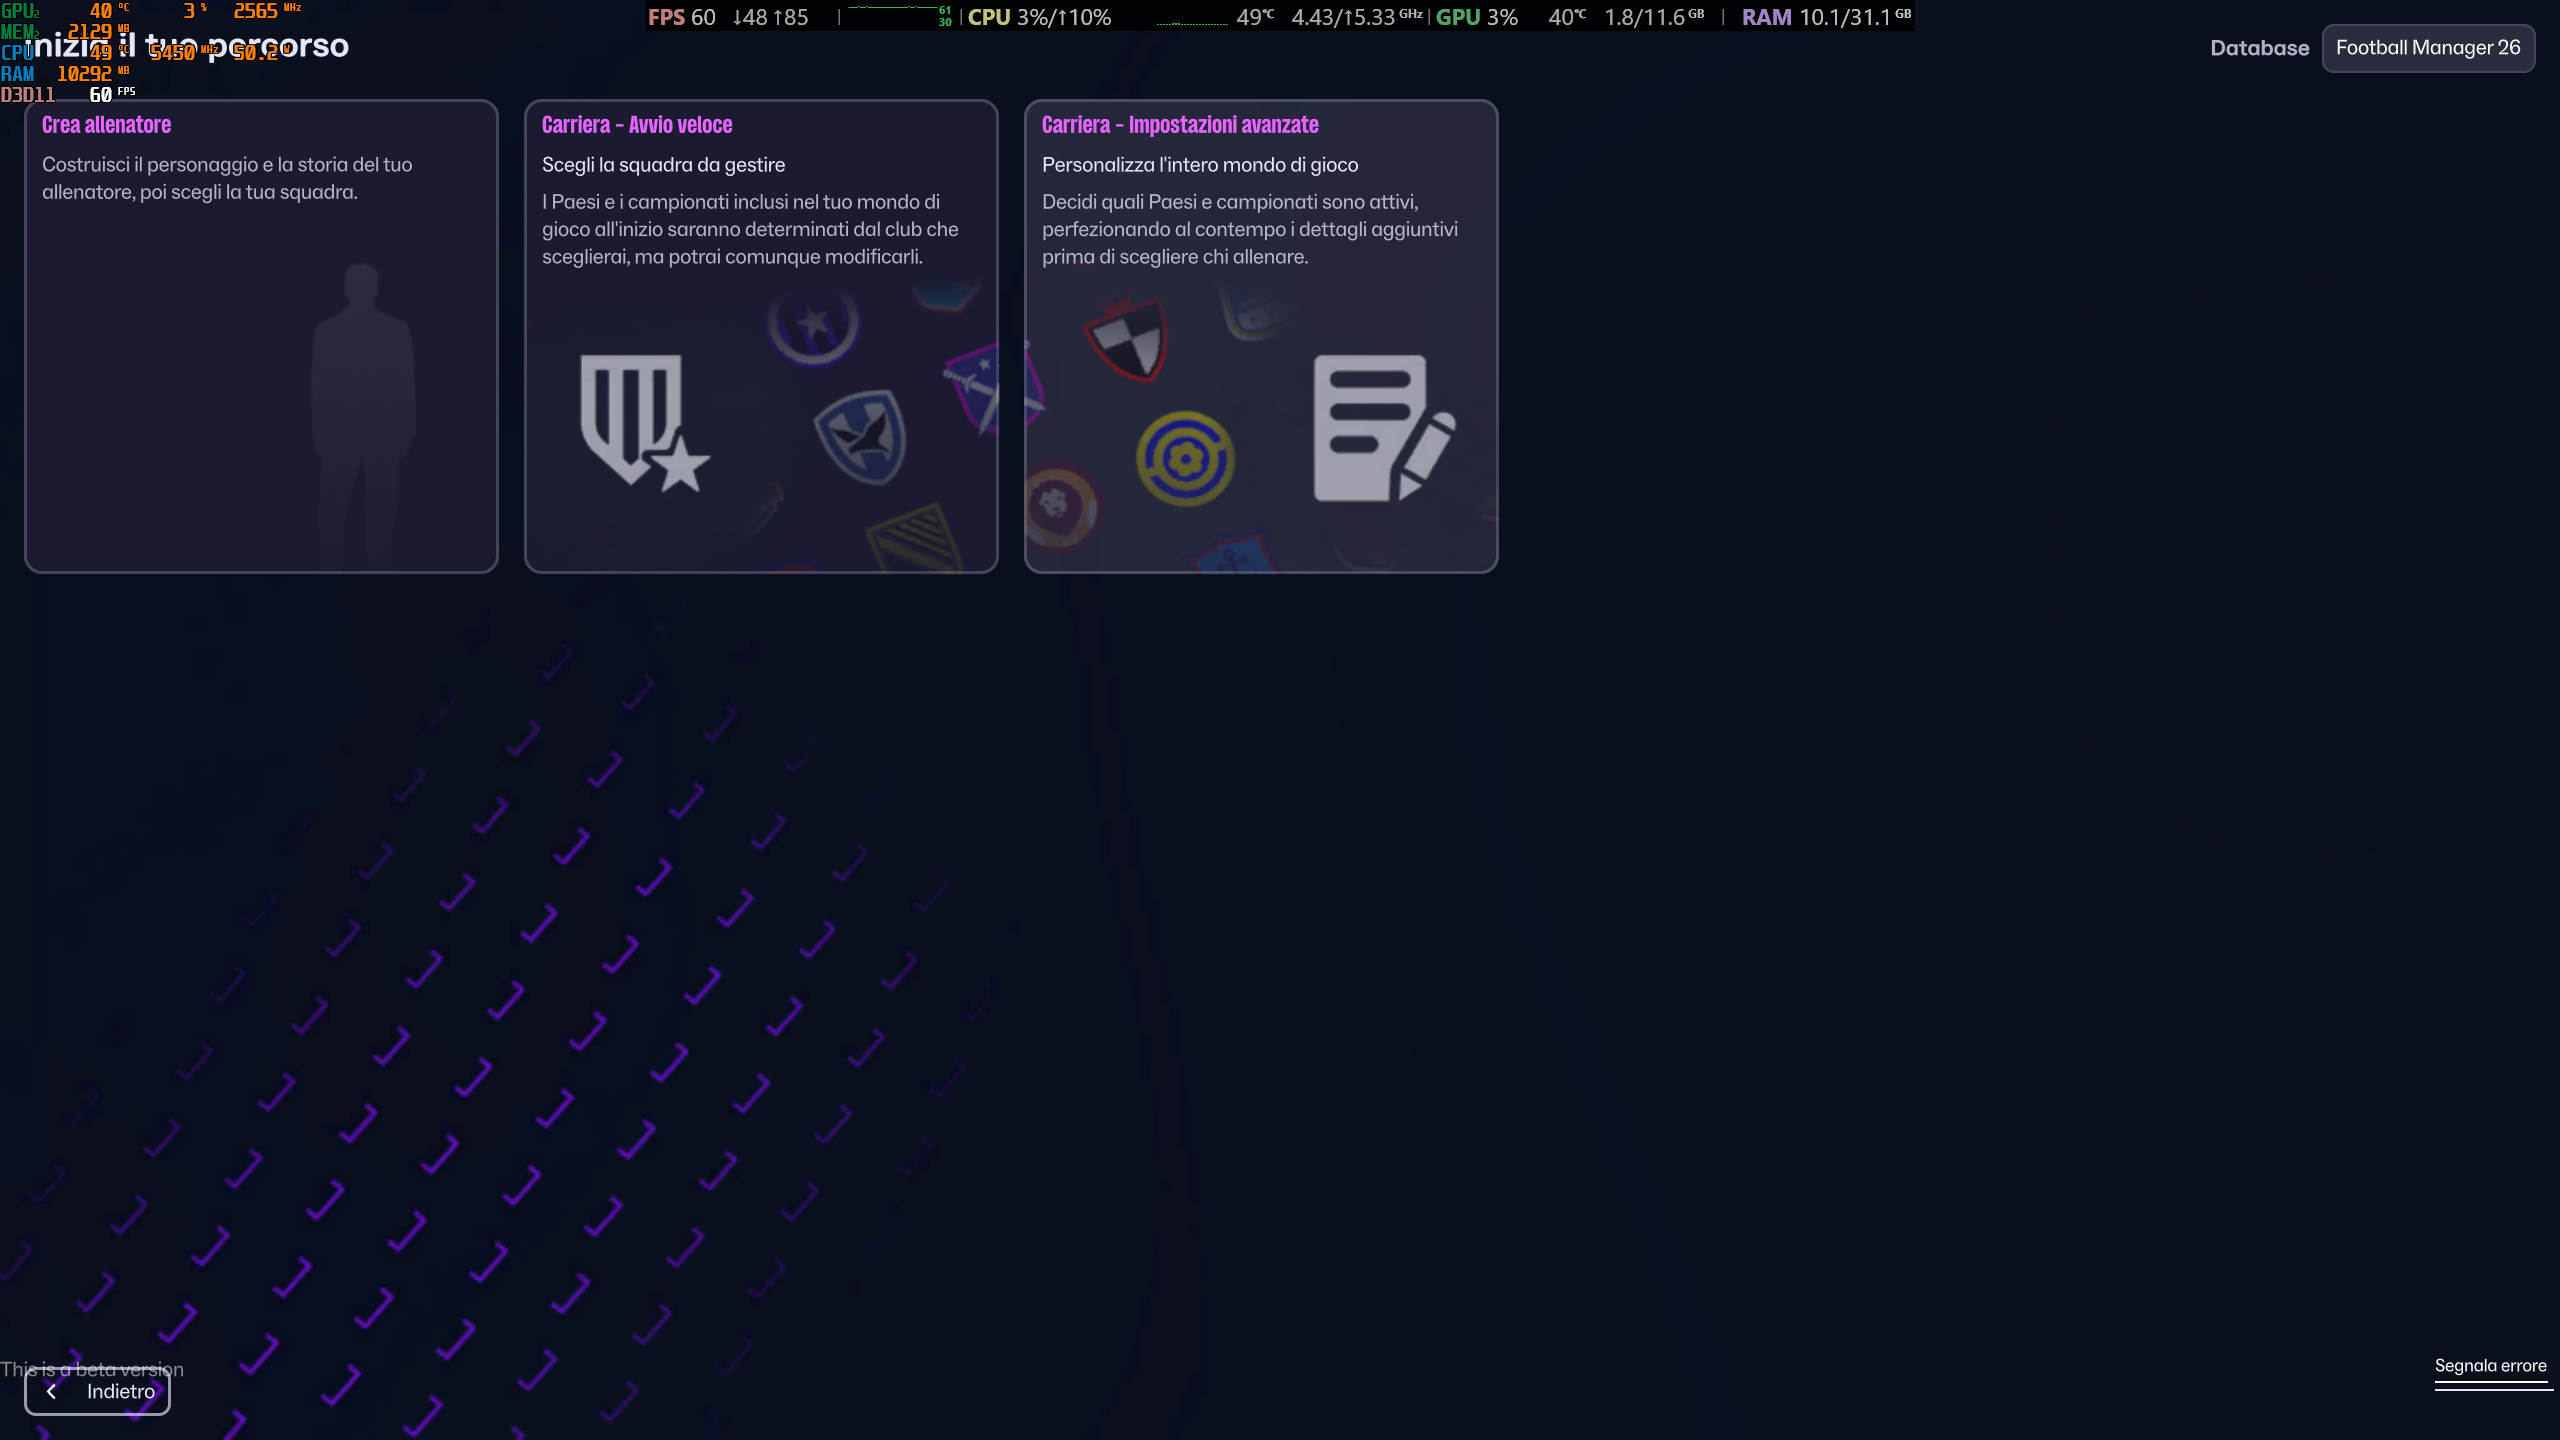Click the Database label
The width and height of the screenshot is (2560, 1440).
pyautogui.click(x=2259, y=48)
